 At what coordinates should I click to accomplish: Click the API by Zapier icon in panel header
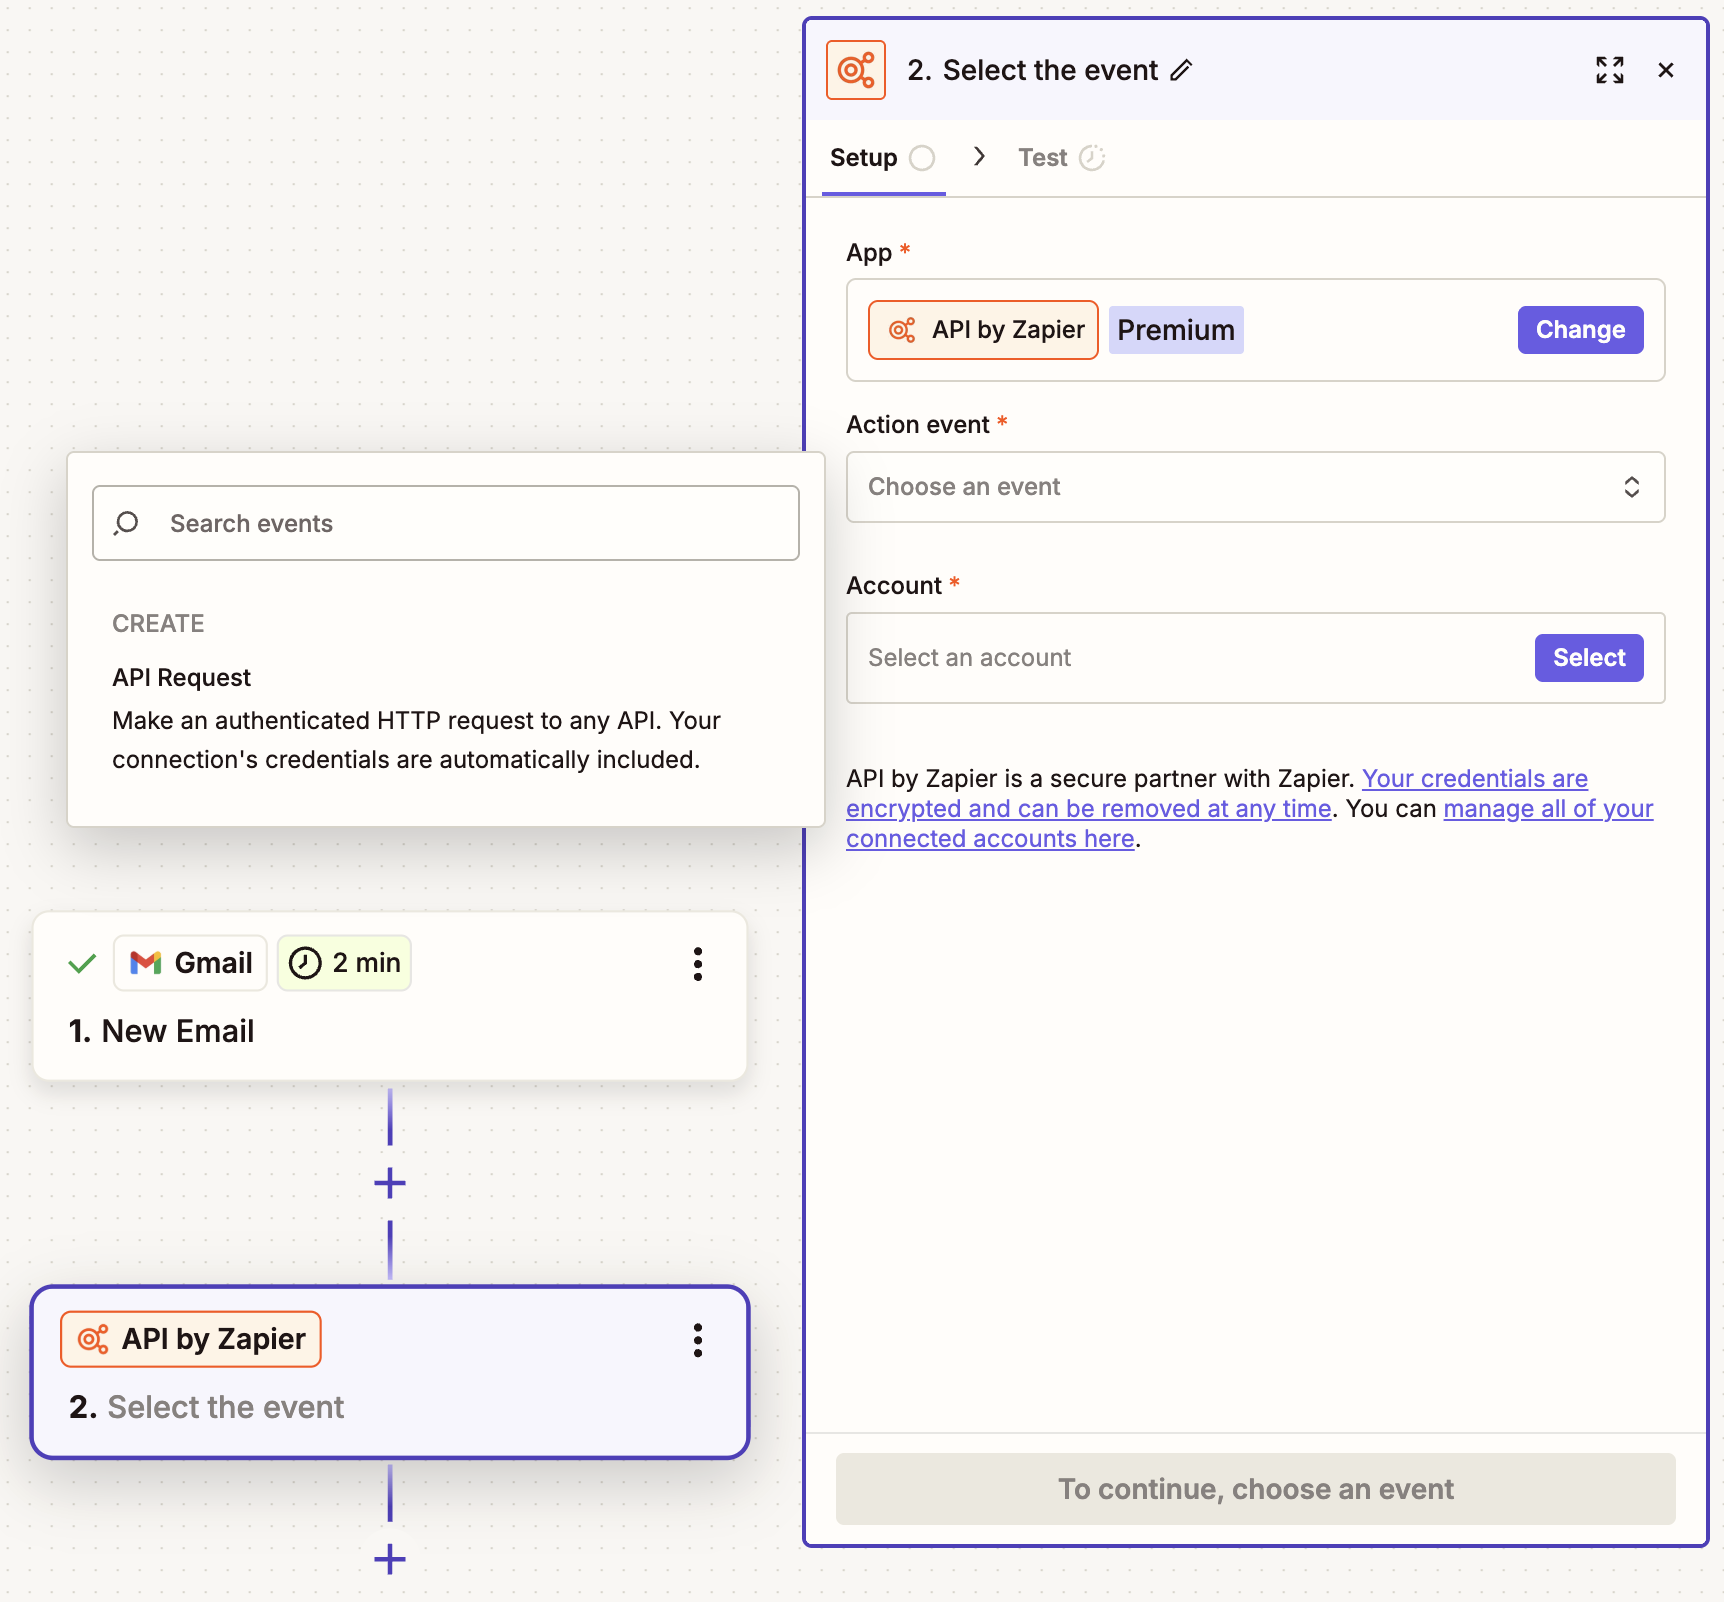click(855, 70)
